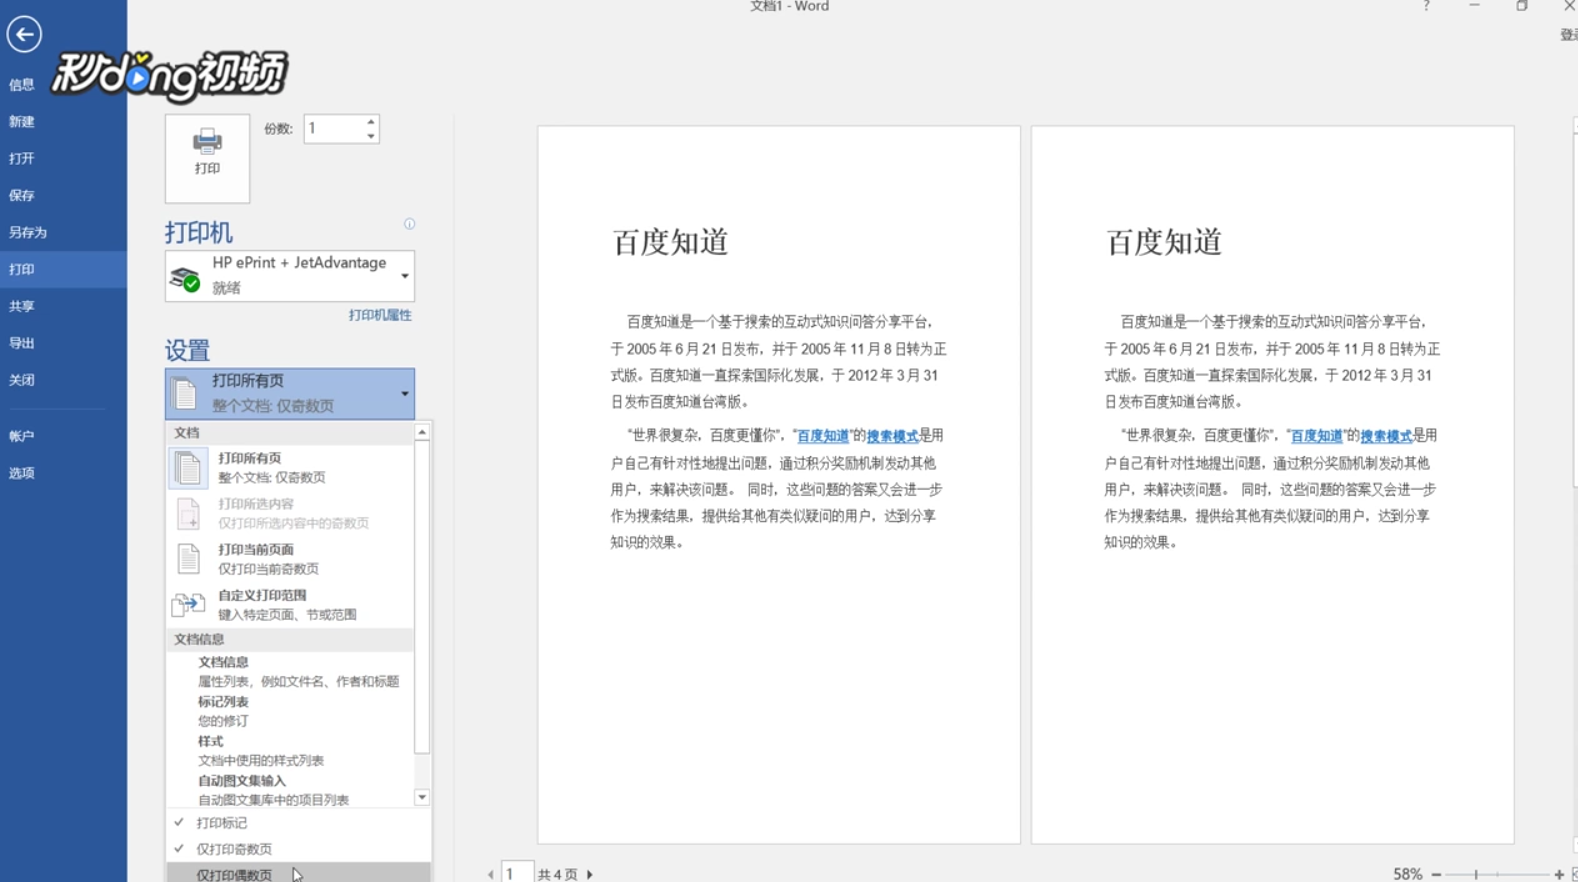
Task: Open Options (选项) in sidebar
Action: 63,474
